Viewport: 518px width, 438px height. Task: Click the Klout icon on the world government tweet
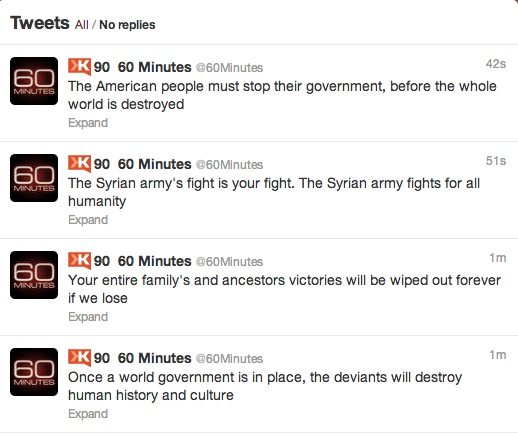(x=79, y=358)
